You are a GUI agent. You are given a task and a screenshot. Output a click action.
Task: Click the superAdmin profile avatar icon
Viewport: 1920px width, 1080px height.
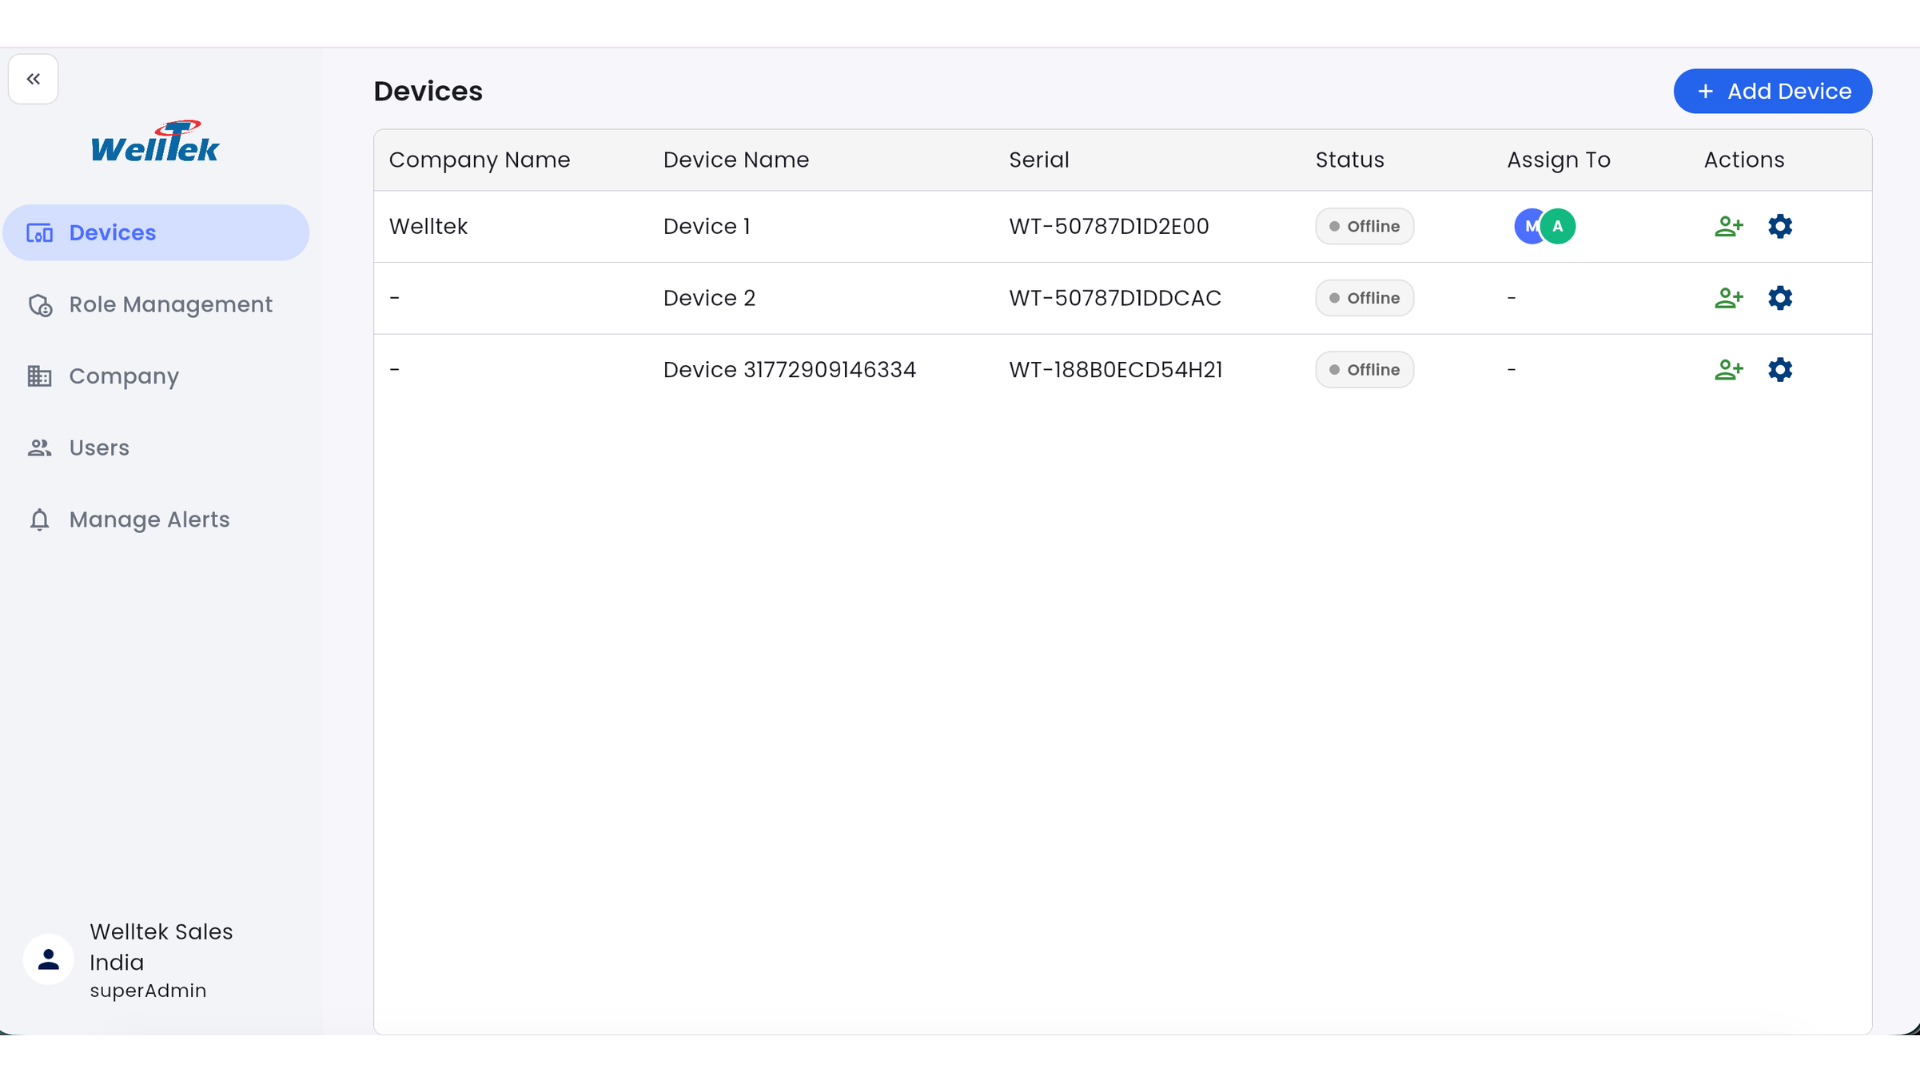48,960
